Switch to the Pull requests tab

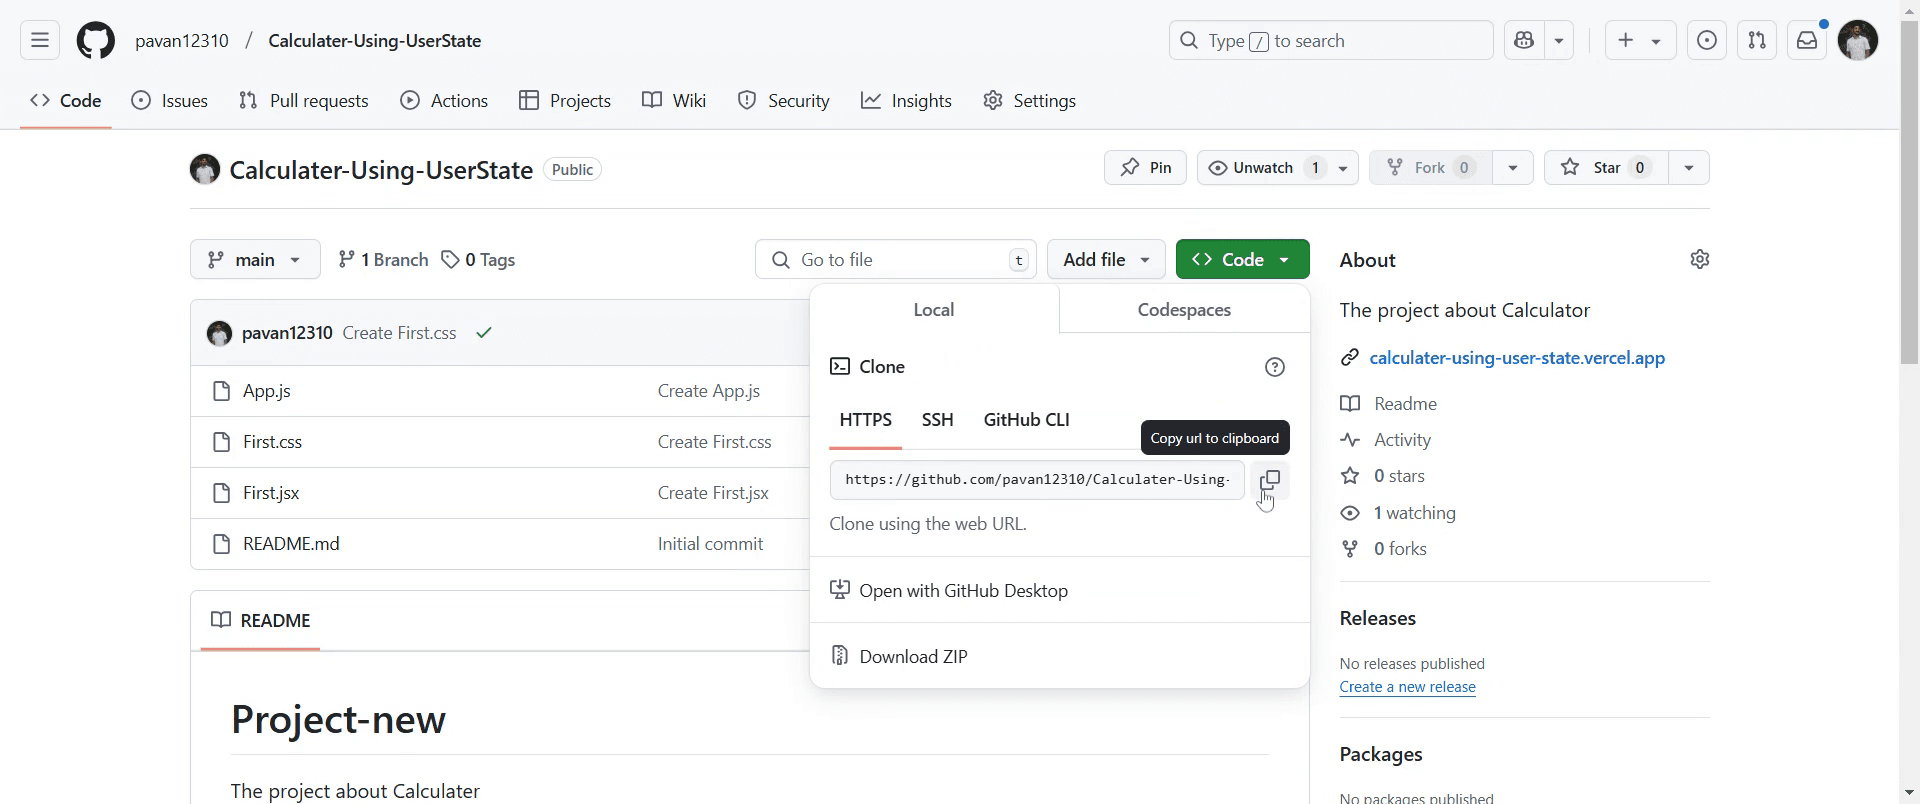[x=304, y=101]
